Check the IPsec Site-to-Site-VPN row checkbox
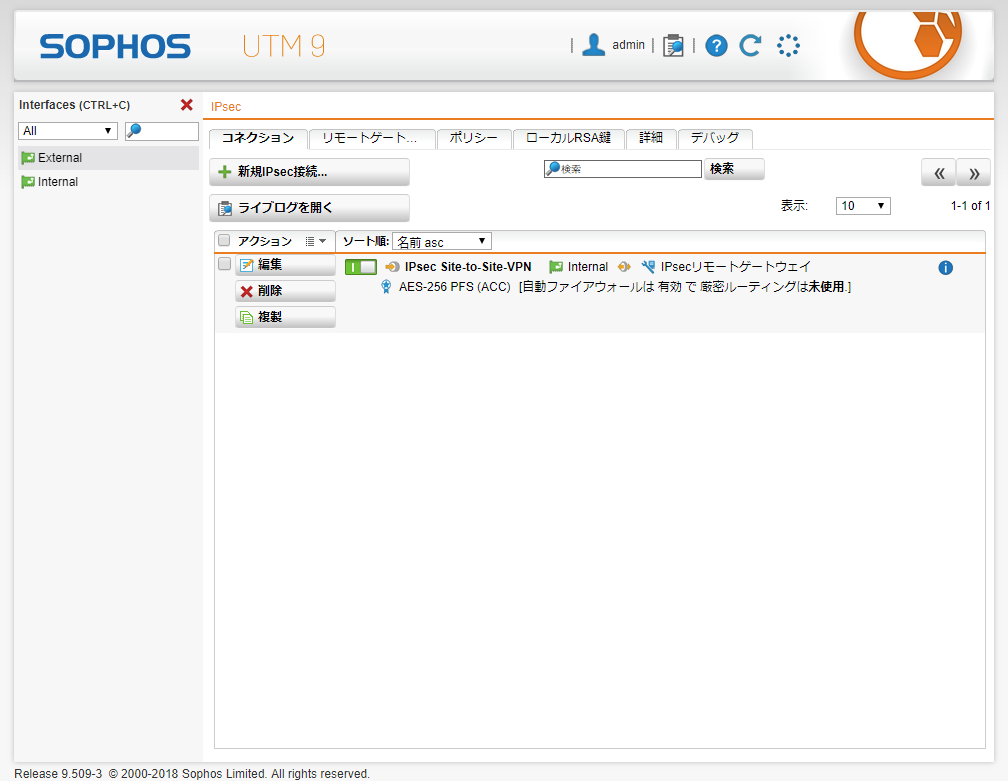The height and width of the screenshot is (781, 1008). tap(224, 264)
